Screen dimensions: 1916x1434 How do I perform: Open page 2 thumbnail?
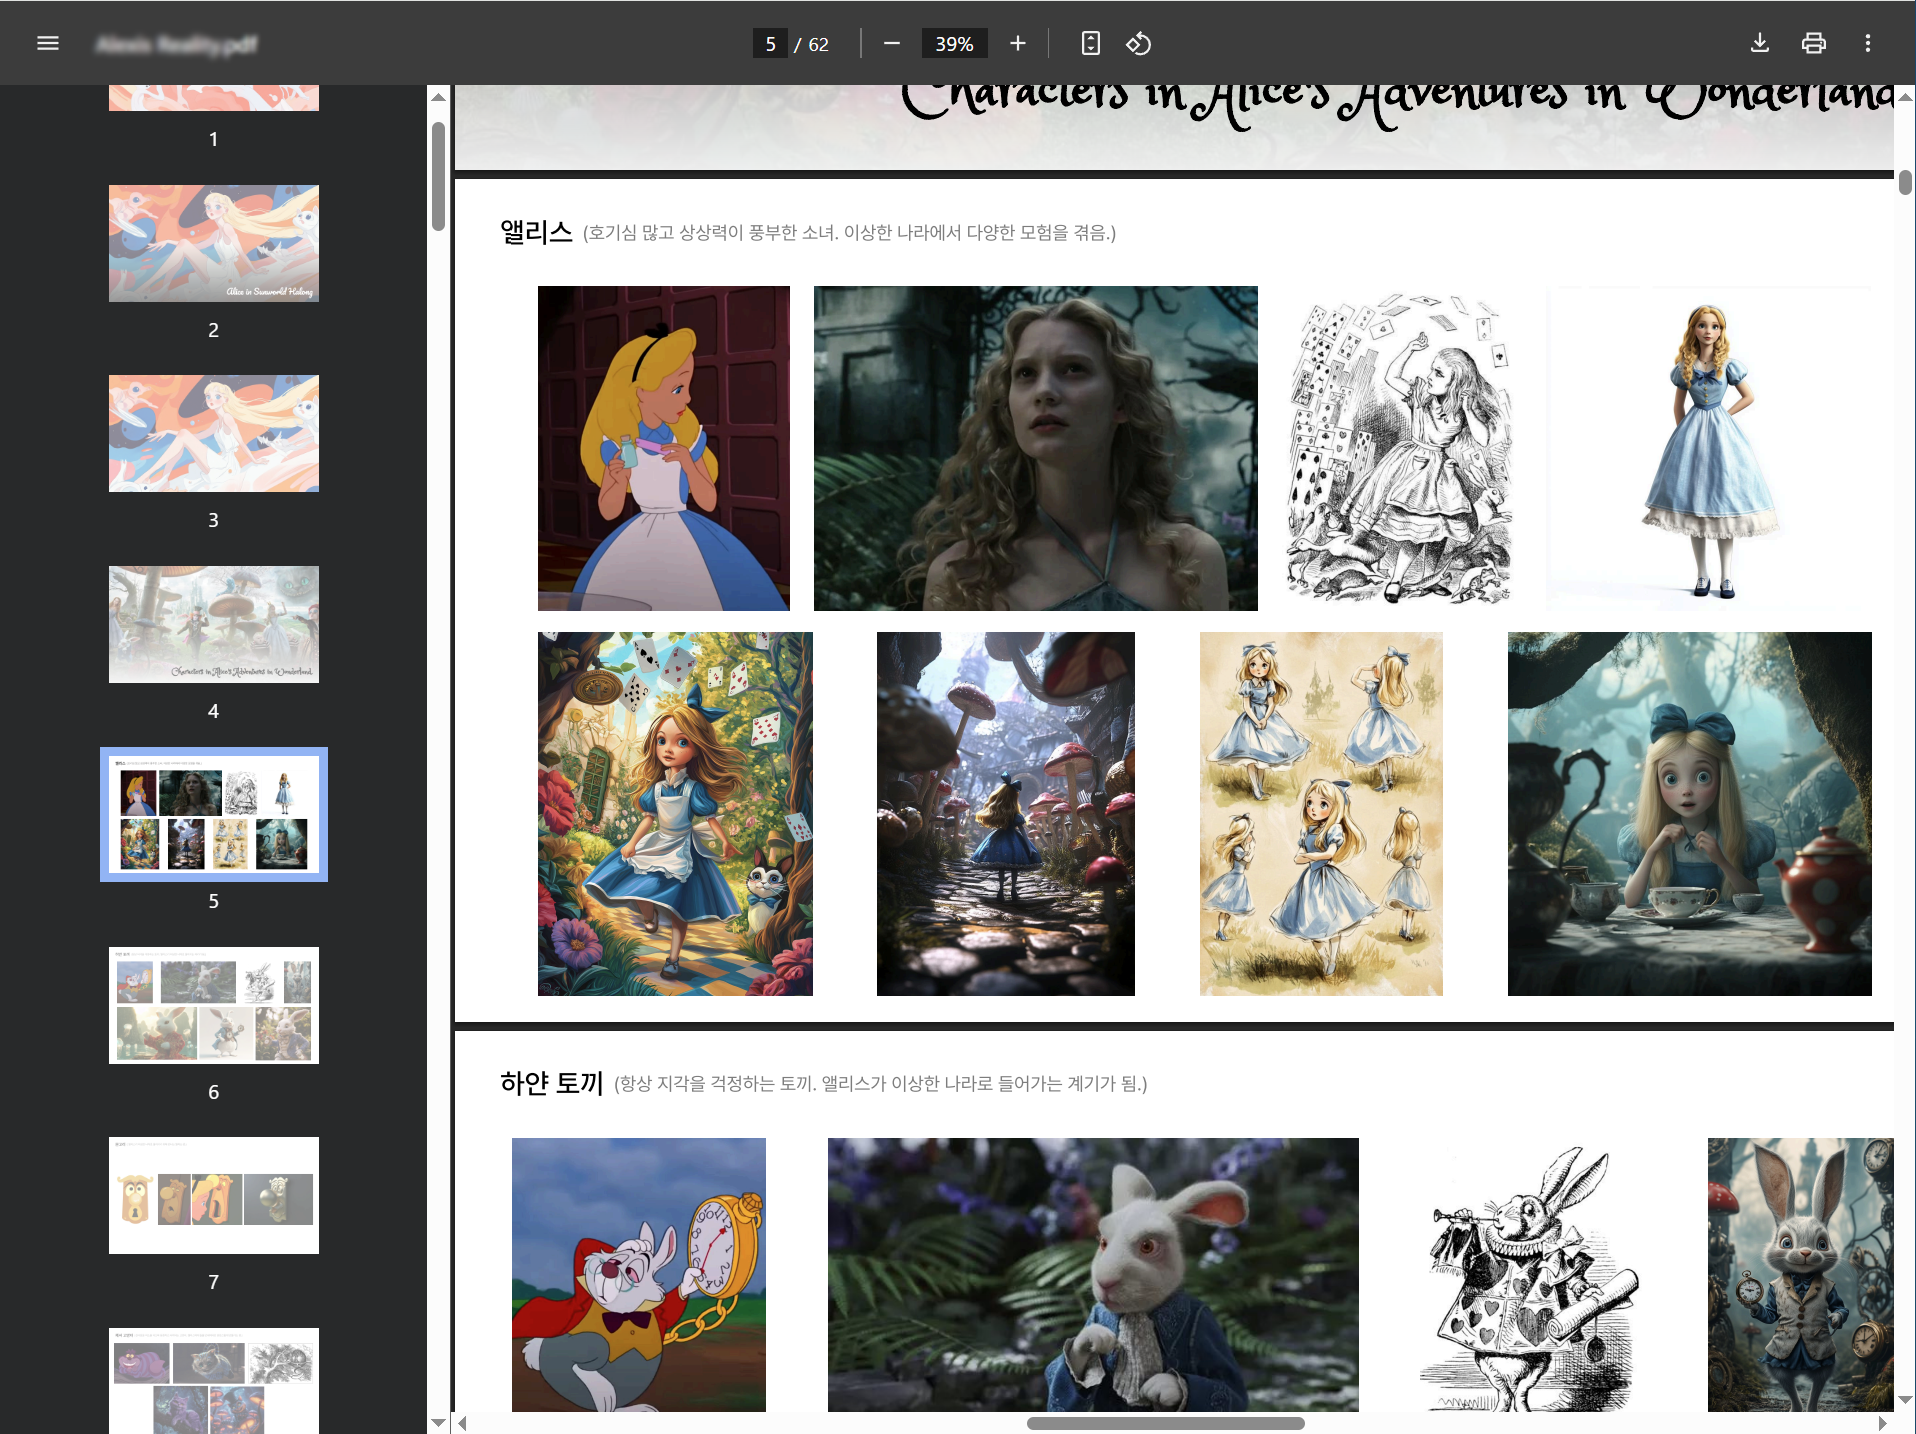[214, 243]
